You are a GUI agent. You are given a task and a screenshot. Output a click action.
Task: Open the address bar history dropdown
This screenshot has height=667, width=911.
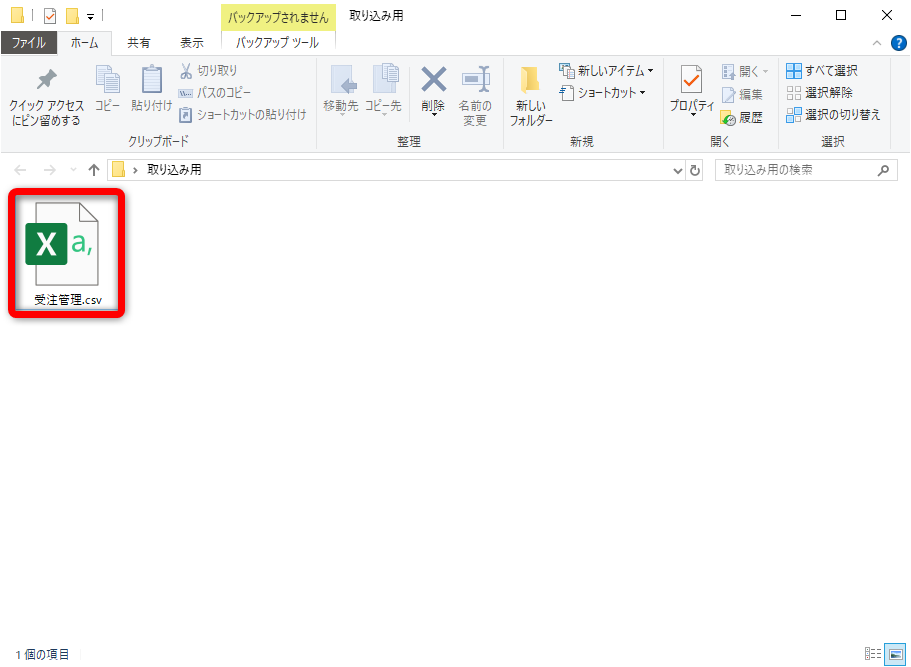[x=677, y=169]
